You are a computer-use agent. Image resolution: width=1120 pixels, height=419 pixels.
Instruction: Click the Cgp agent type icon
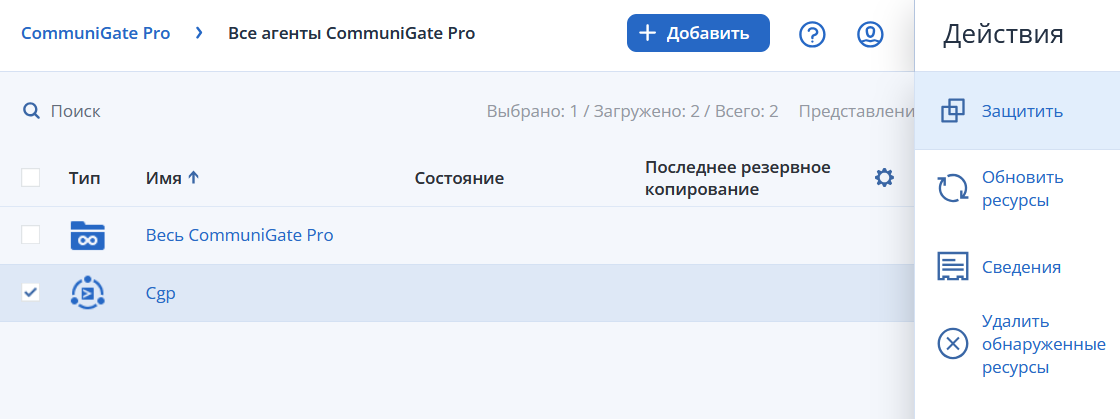[88, 293]
